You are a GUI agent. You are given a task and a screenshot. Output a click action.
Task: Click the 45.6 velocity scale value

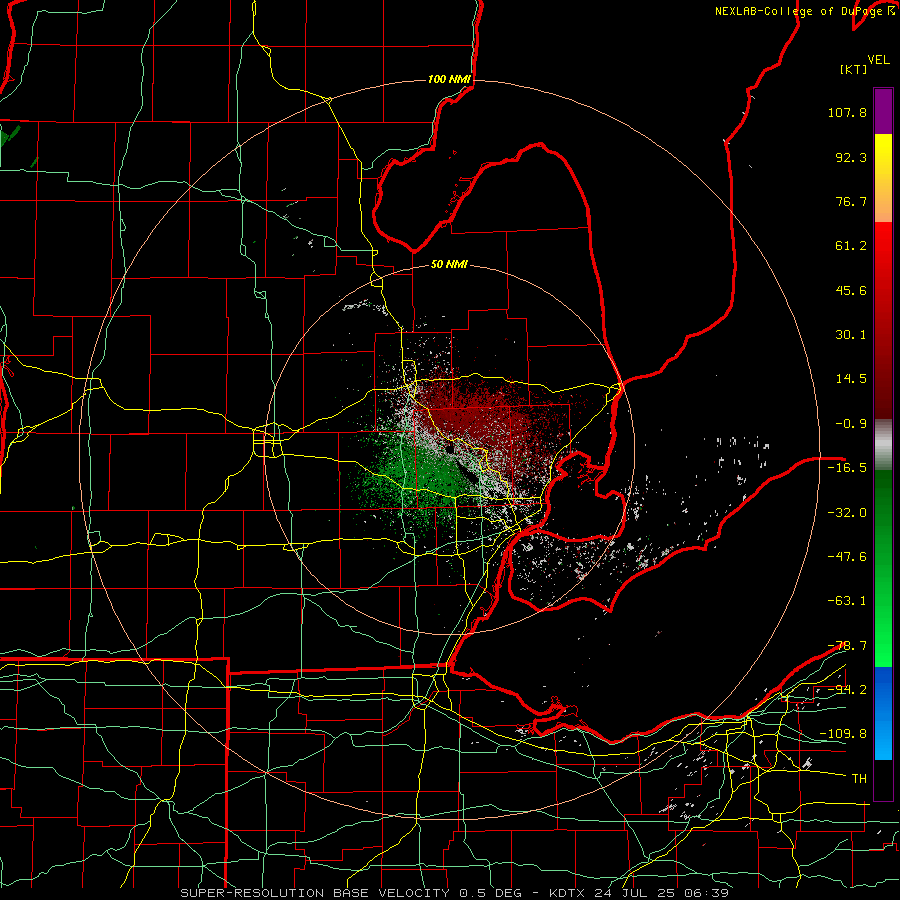click(851, 290)
